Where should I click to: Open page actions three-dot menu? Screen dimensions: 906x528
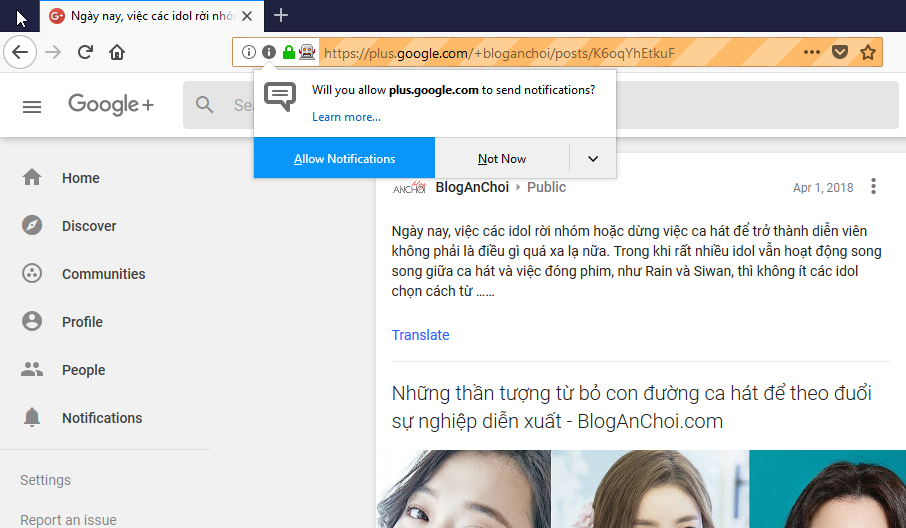click(x=812, y=52)
